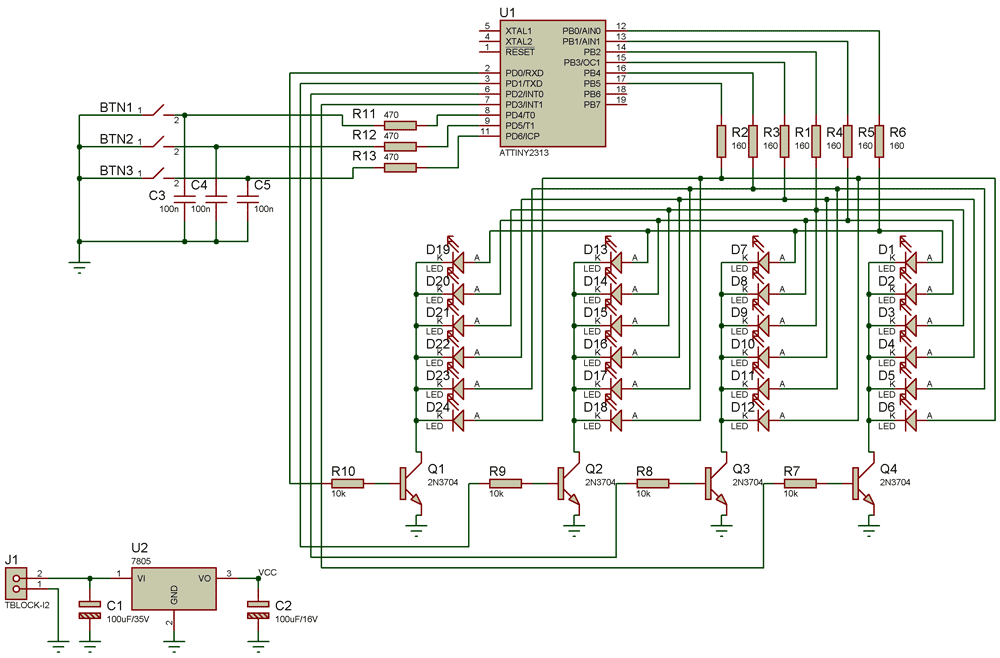
Task: Select the ATTINY2313 chip U1 body
Action: click(x=552, y=84)
